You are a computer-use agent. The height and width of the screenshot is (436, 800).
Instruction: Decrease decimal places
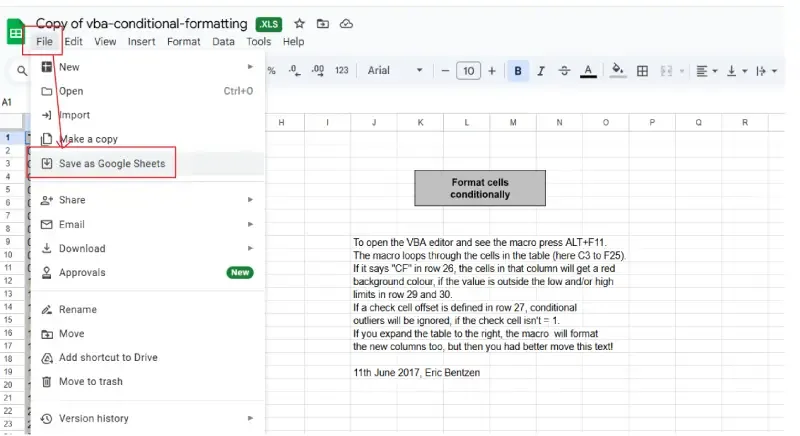[294, 71]
